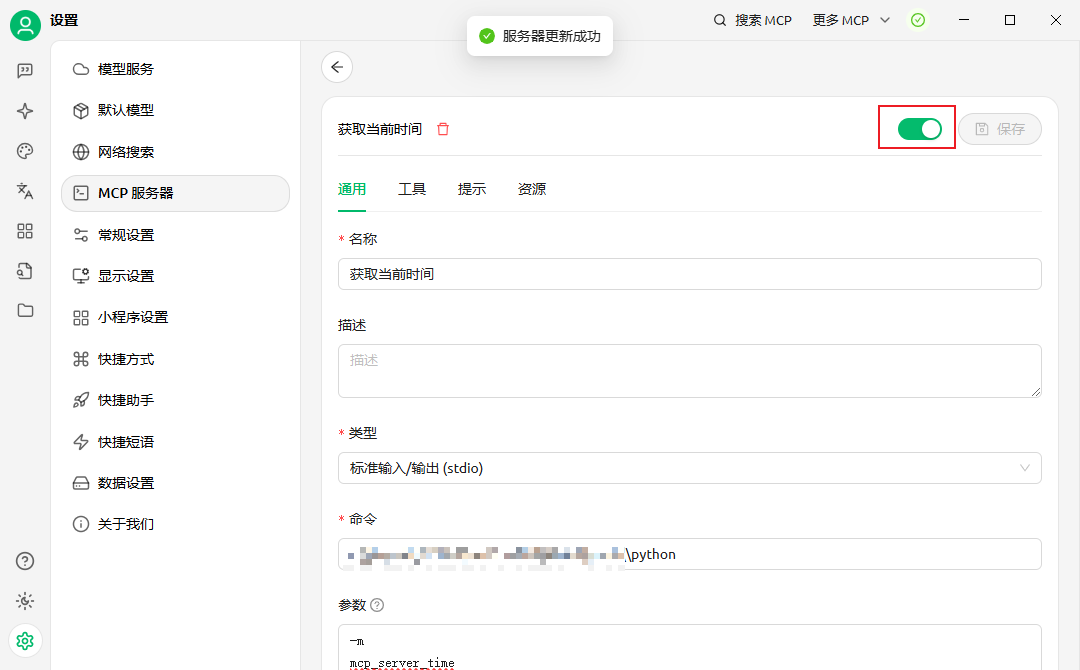The height and width of the screenshot is (670, 1080).
Task: Delete the 获取当前时间 server with trash icon
Action: [x=443, y=129]
